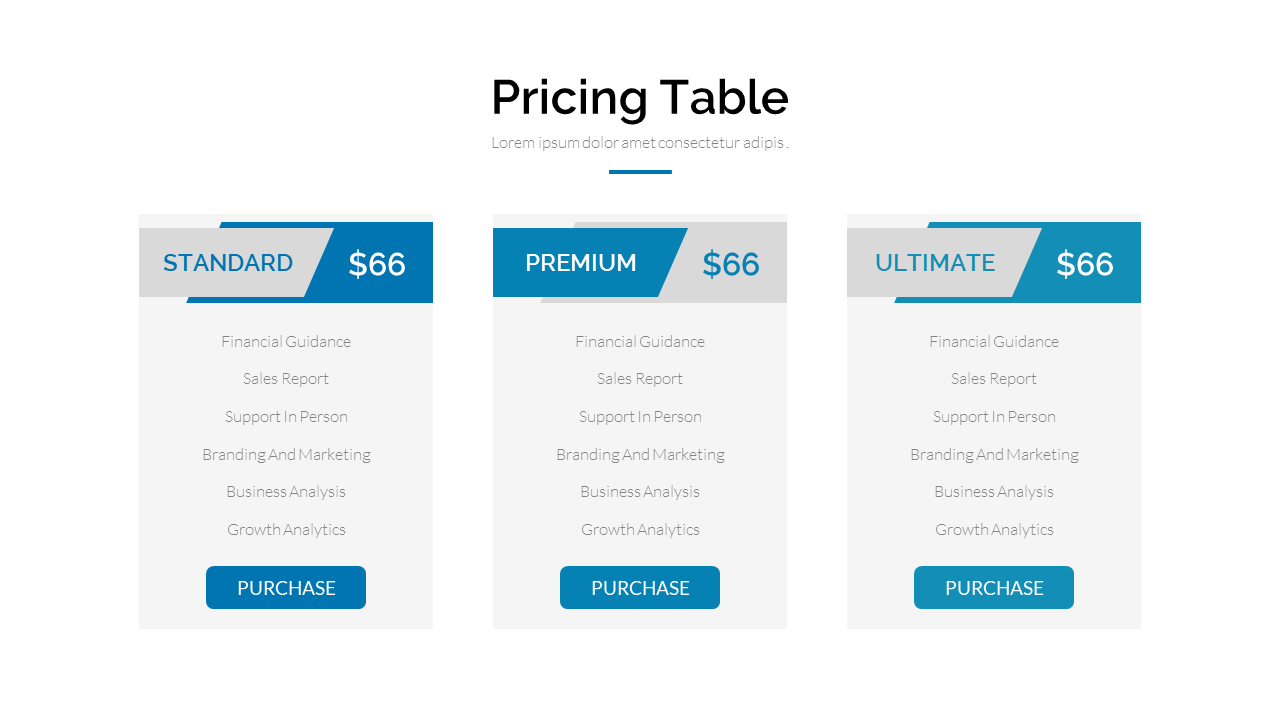Click the STANDARD plan header label

pyautogui.click(x=228, y=263)
